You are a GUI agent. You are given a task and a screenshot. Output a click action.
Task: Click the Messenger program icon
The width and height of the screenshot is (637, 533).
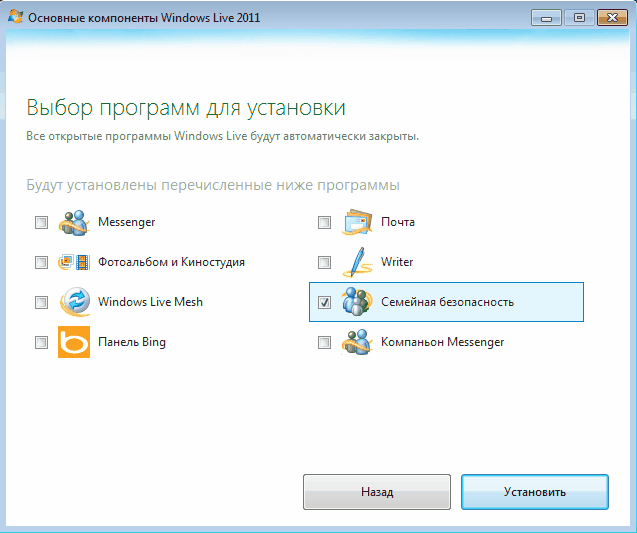point(74,223)
